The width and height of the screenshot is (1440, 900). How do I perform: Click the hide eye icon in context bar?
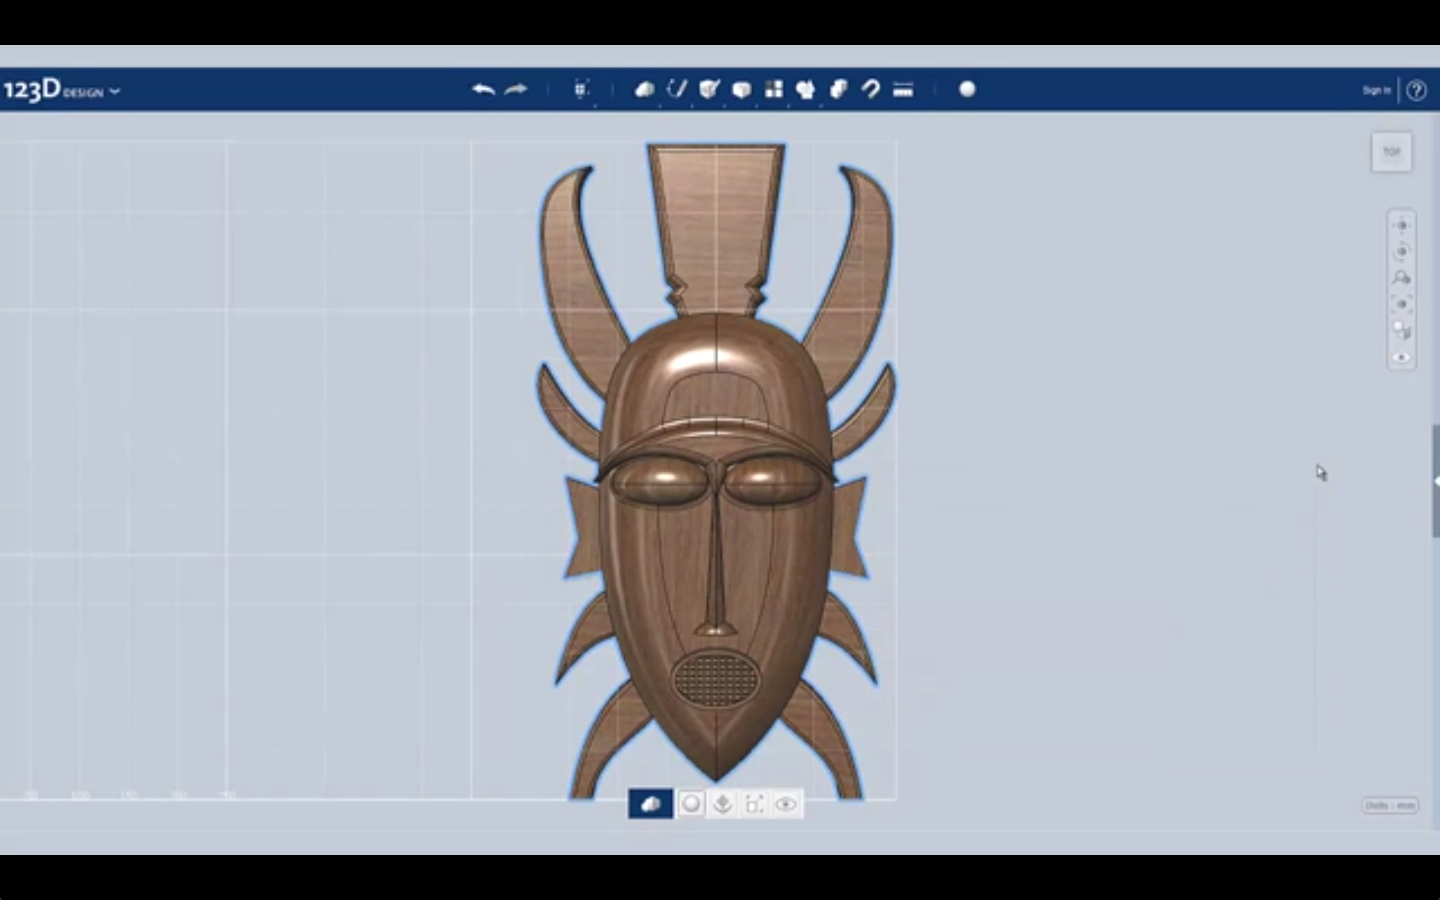point(786,804)
